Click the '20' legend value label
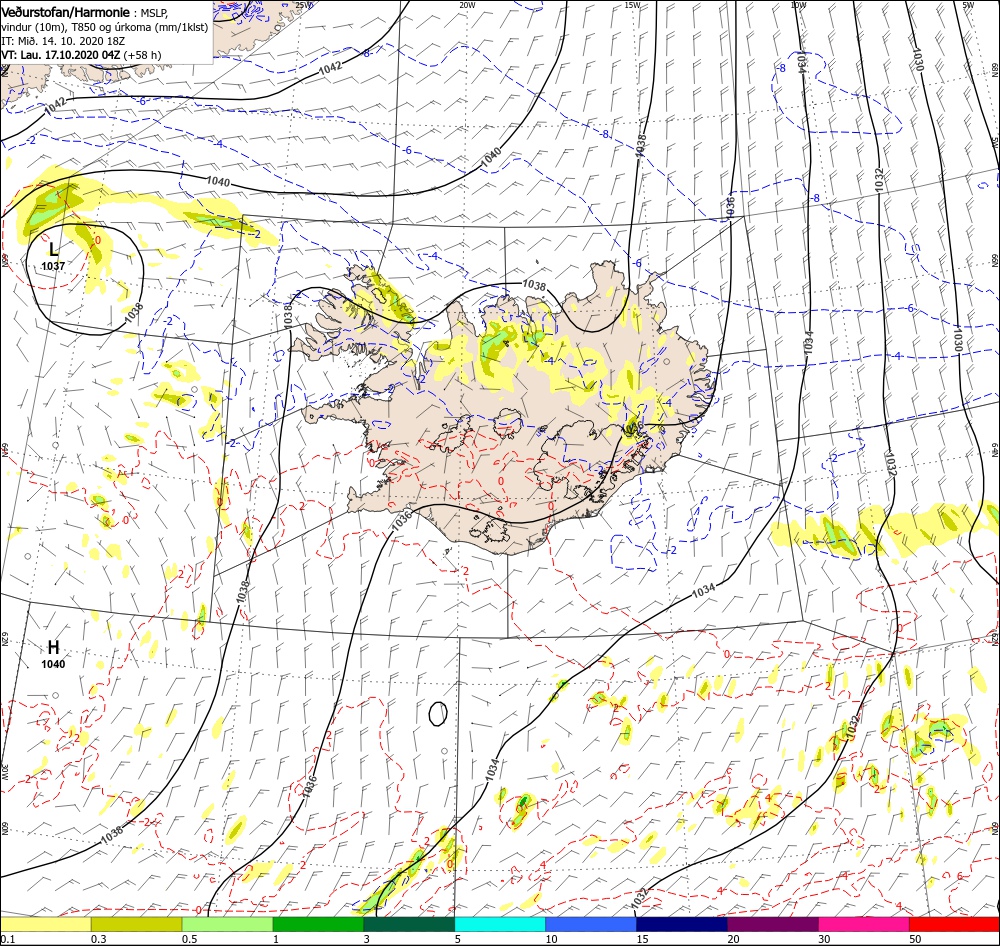The height and width of the screenshot is (946, 1000). 733,939
